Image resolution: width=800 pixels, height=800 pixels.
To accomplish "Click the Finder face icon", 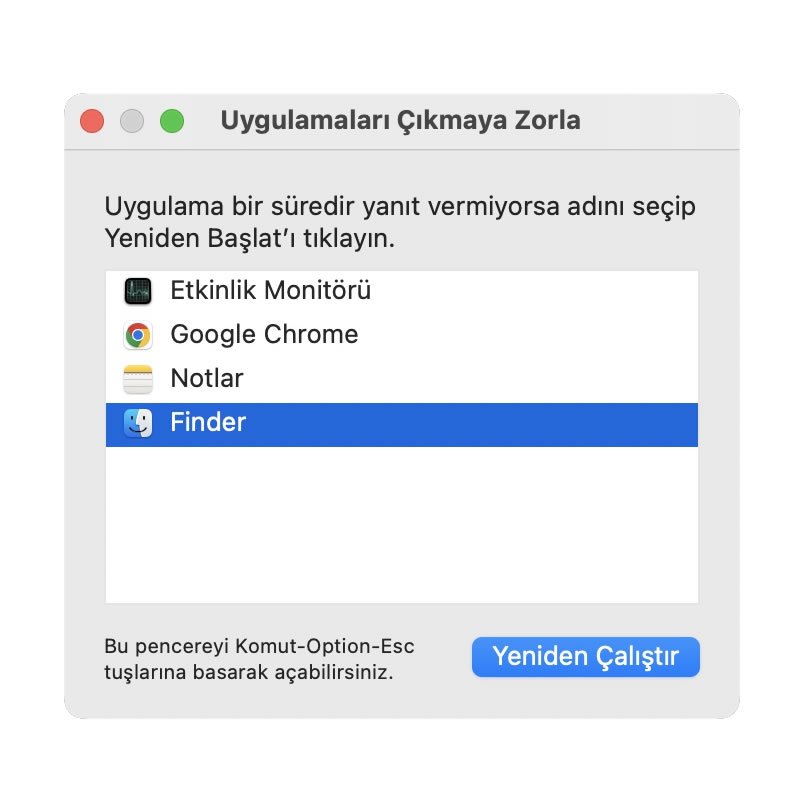I will [x=138, y=424].
